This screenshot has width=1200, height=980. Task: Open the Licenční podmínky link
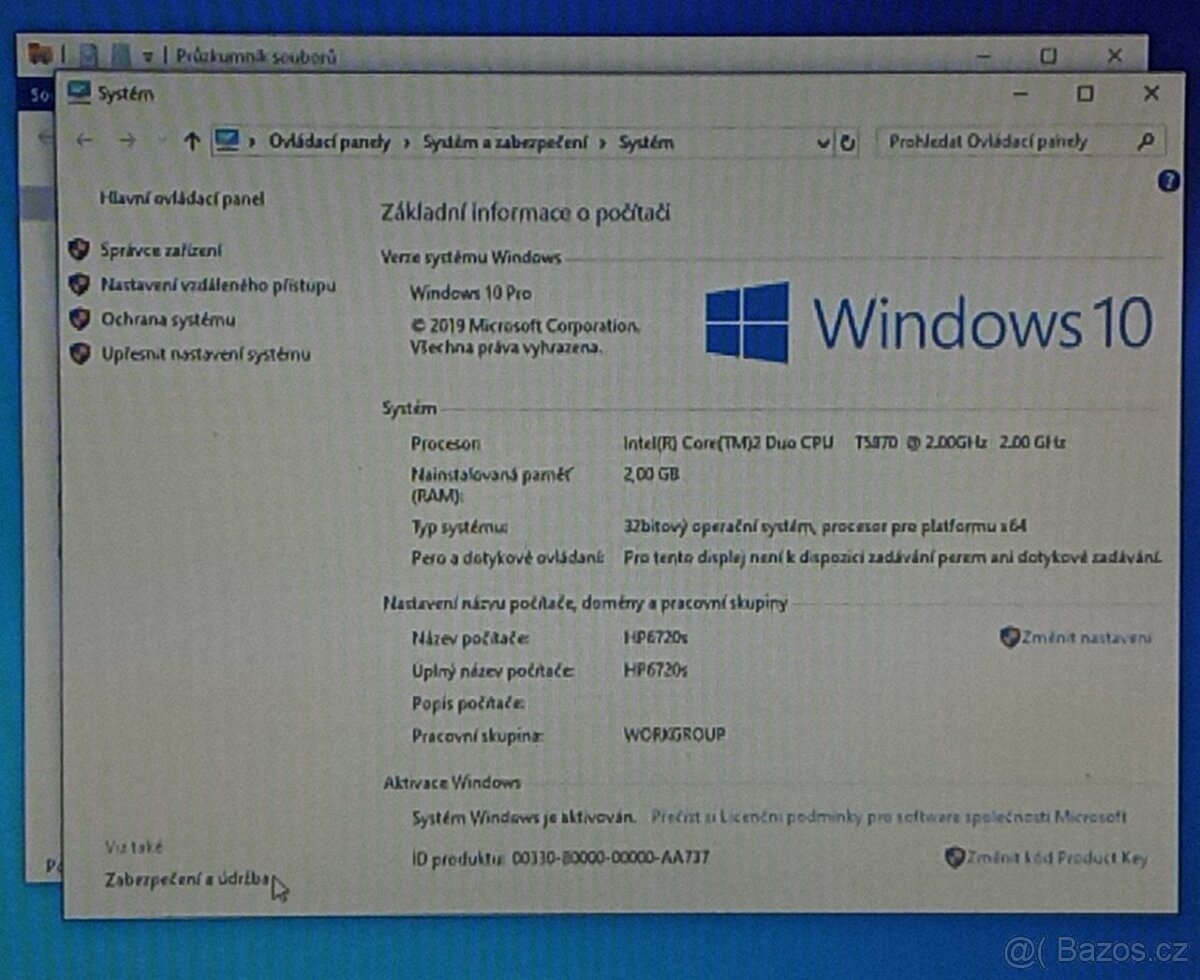[890, 816]
